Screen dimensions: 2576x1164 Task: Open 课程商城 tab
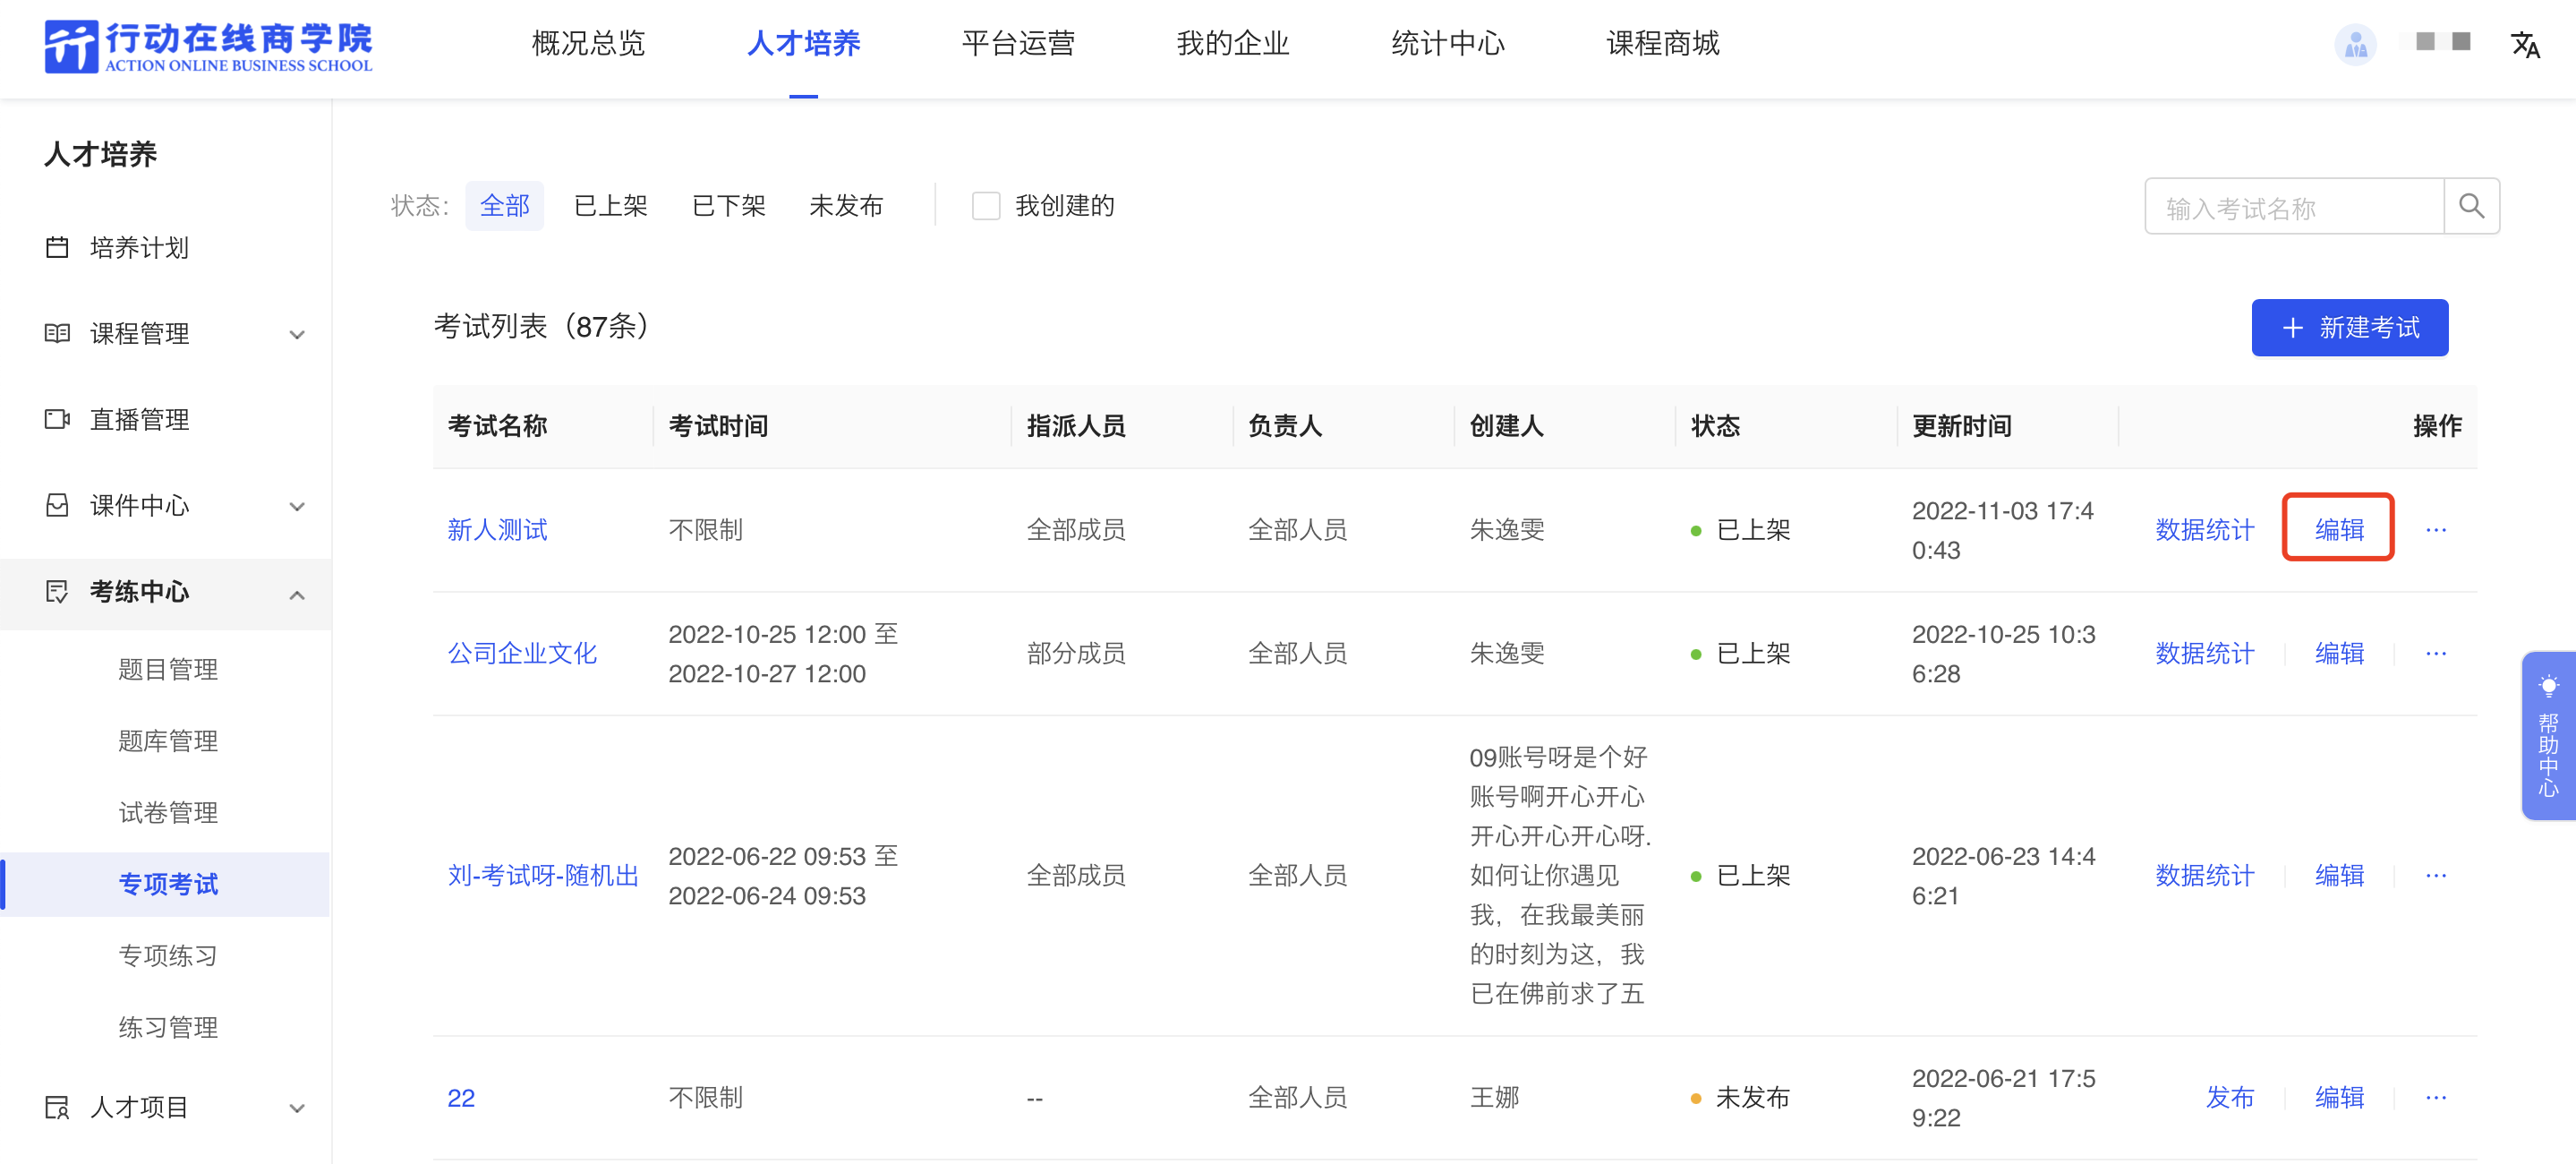tap(1663, 43)
